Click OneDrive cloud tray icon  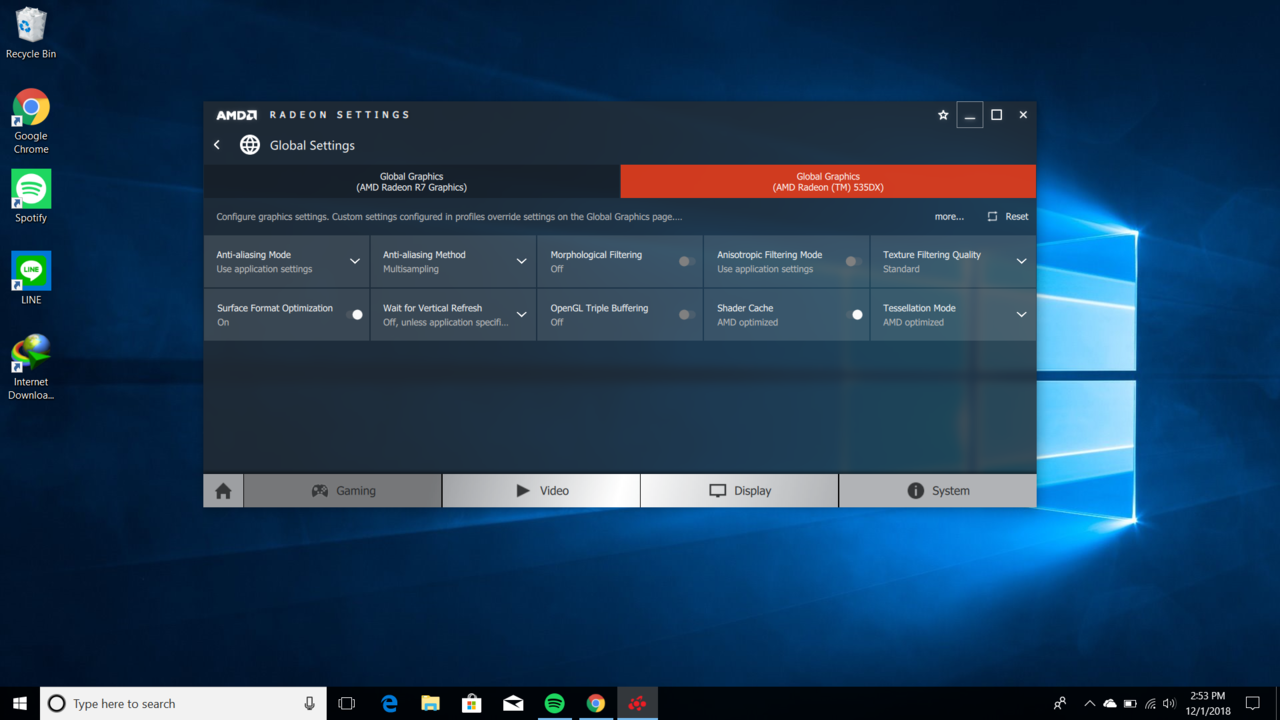click(x=1110, y=703)
